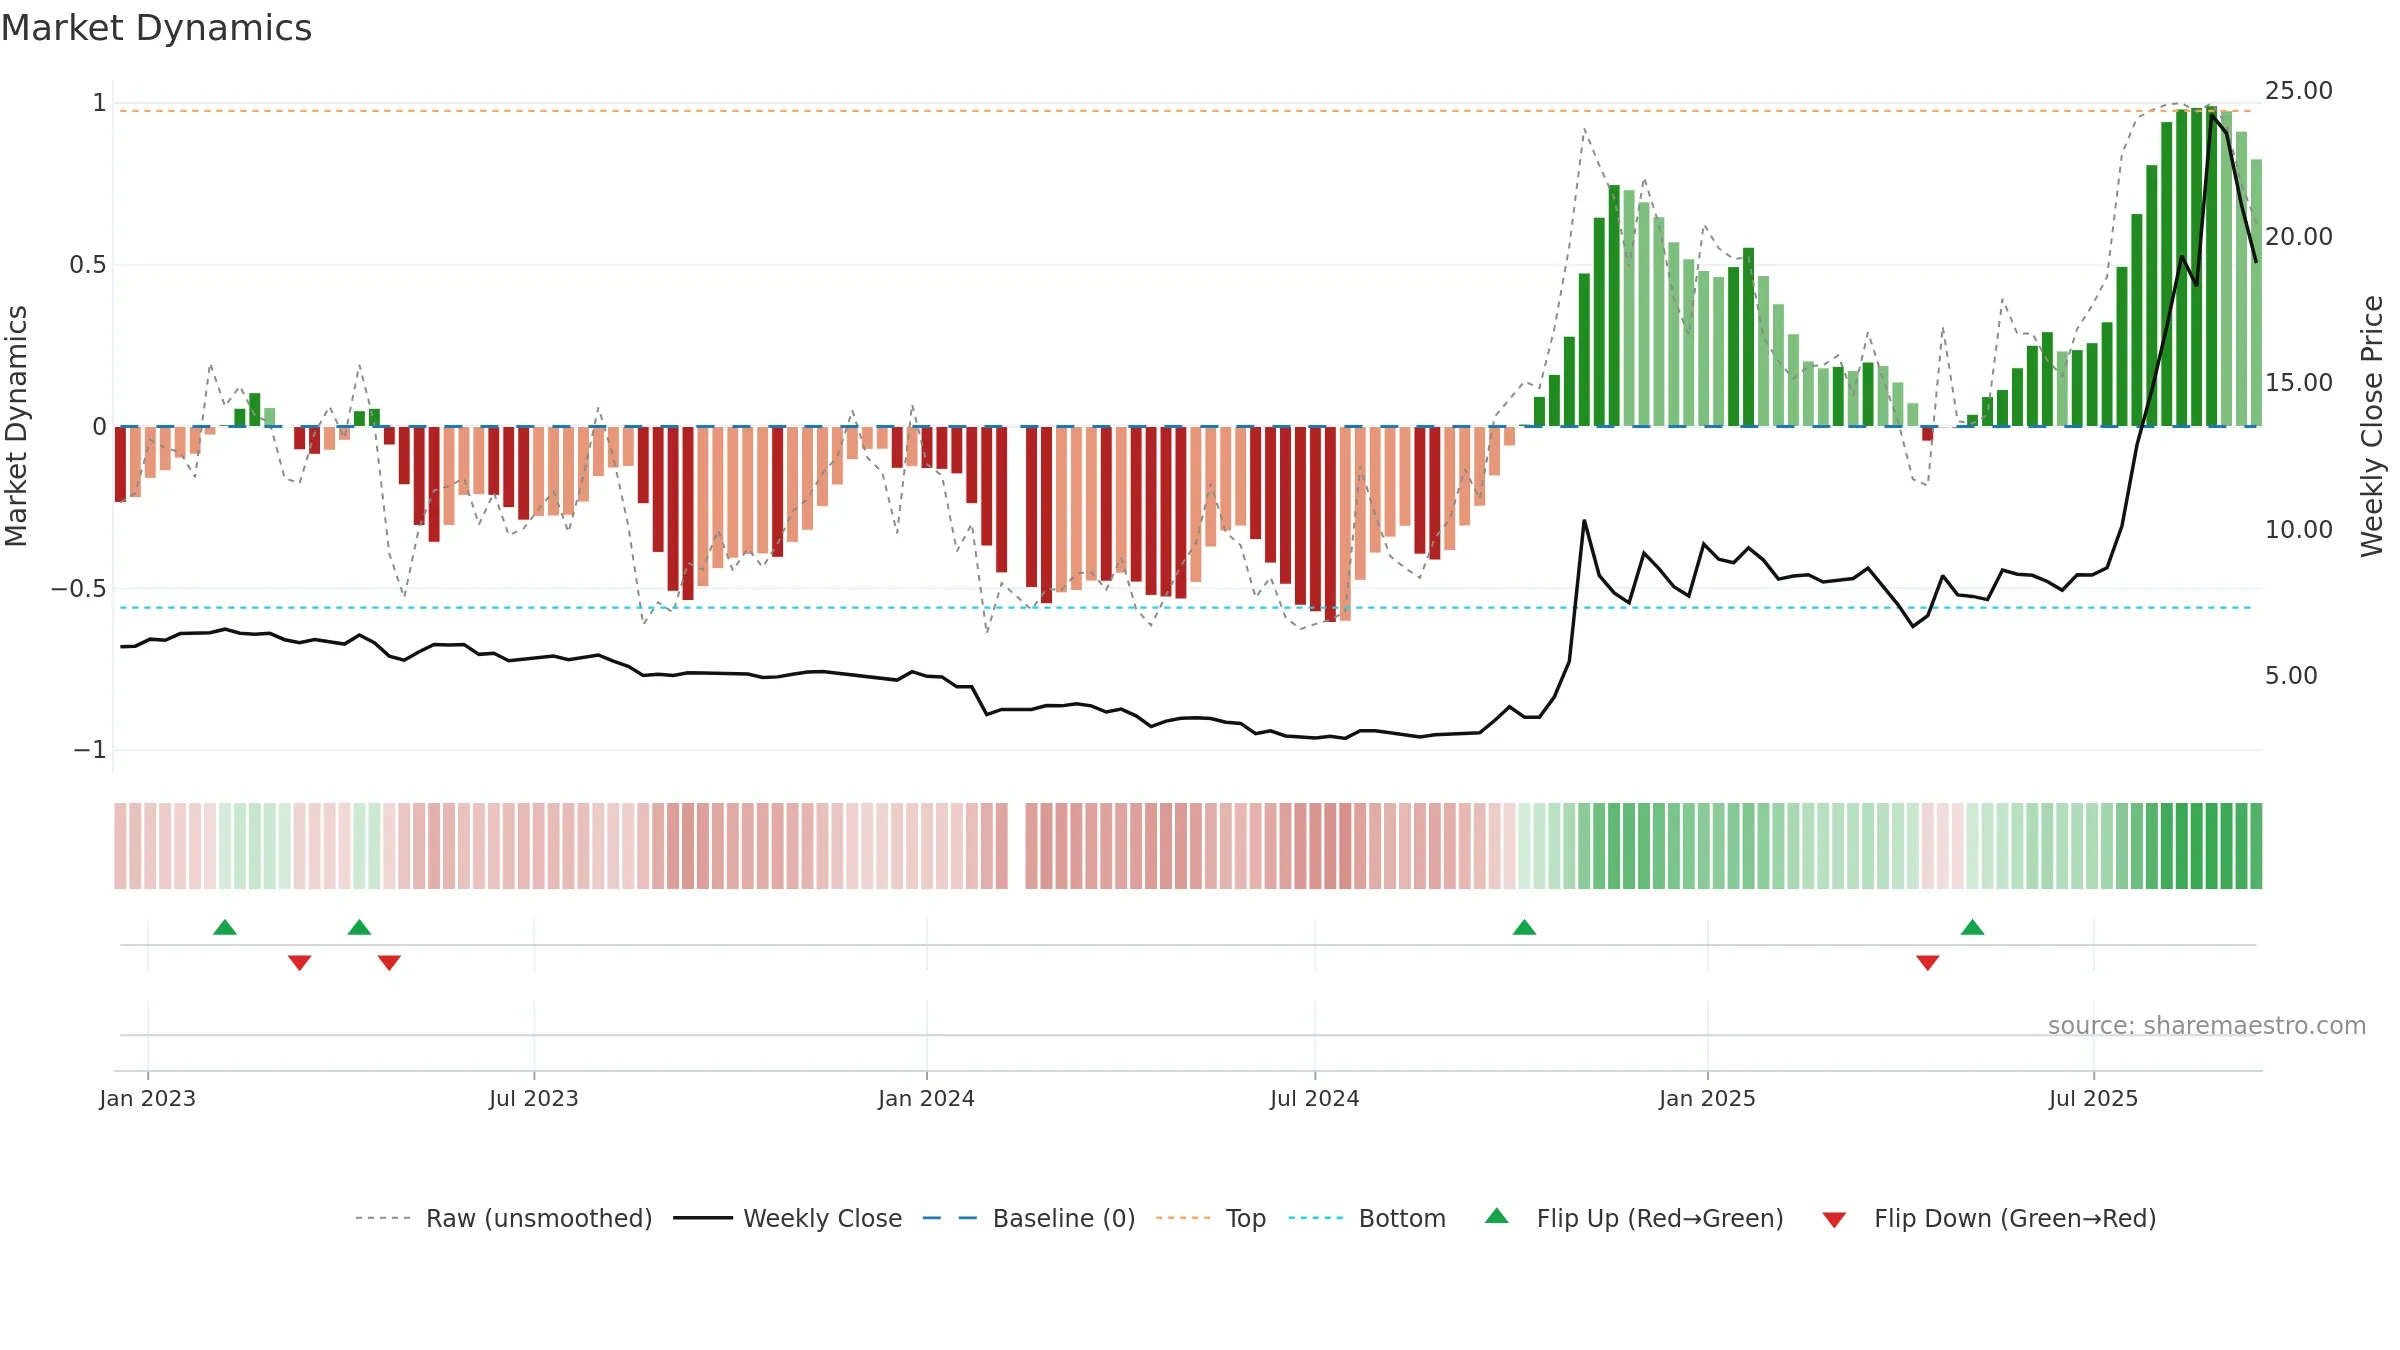Click the second red flip-down marker in 2023
The image size is (2400, 1350).
pos(390,962)
